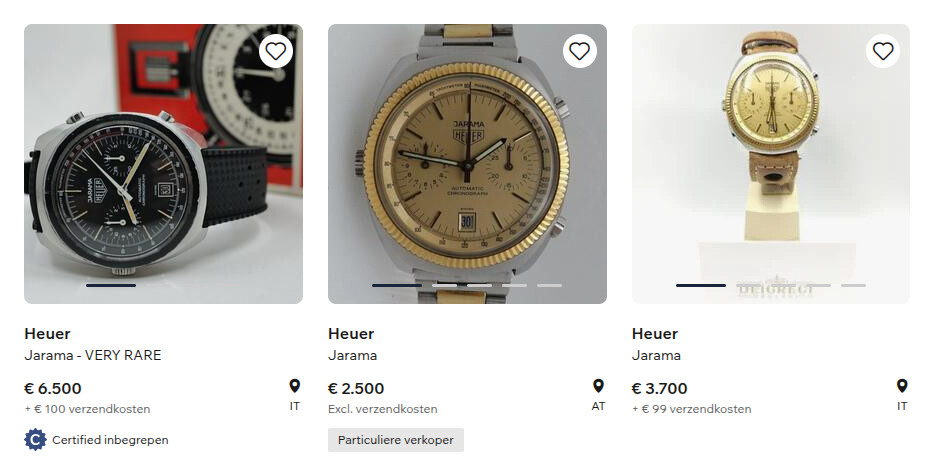Open the gold-bezel Jarama close-up photo

tap(467, 164)
